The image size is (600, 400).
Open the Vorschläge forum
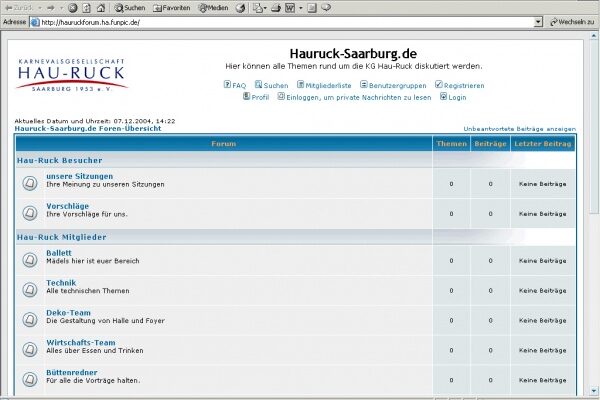(67, 206)
